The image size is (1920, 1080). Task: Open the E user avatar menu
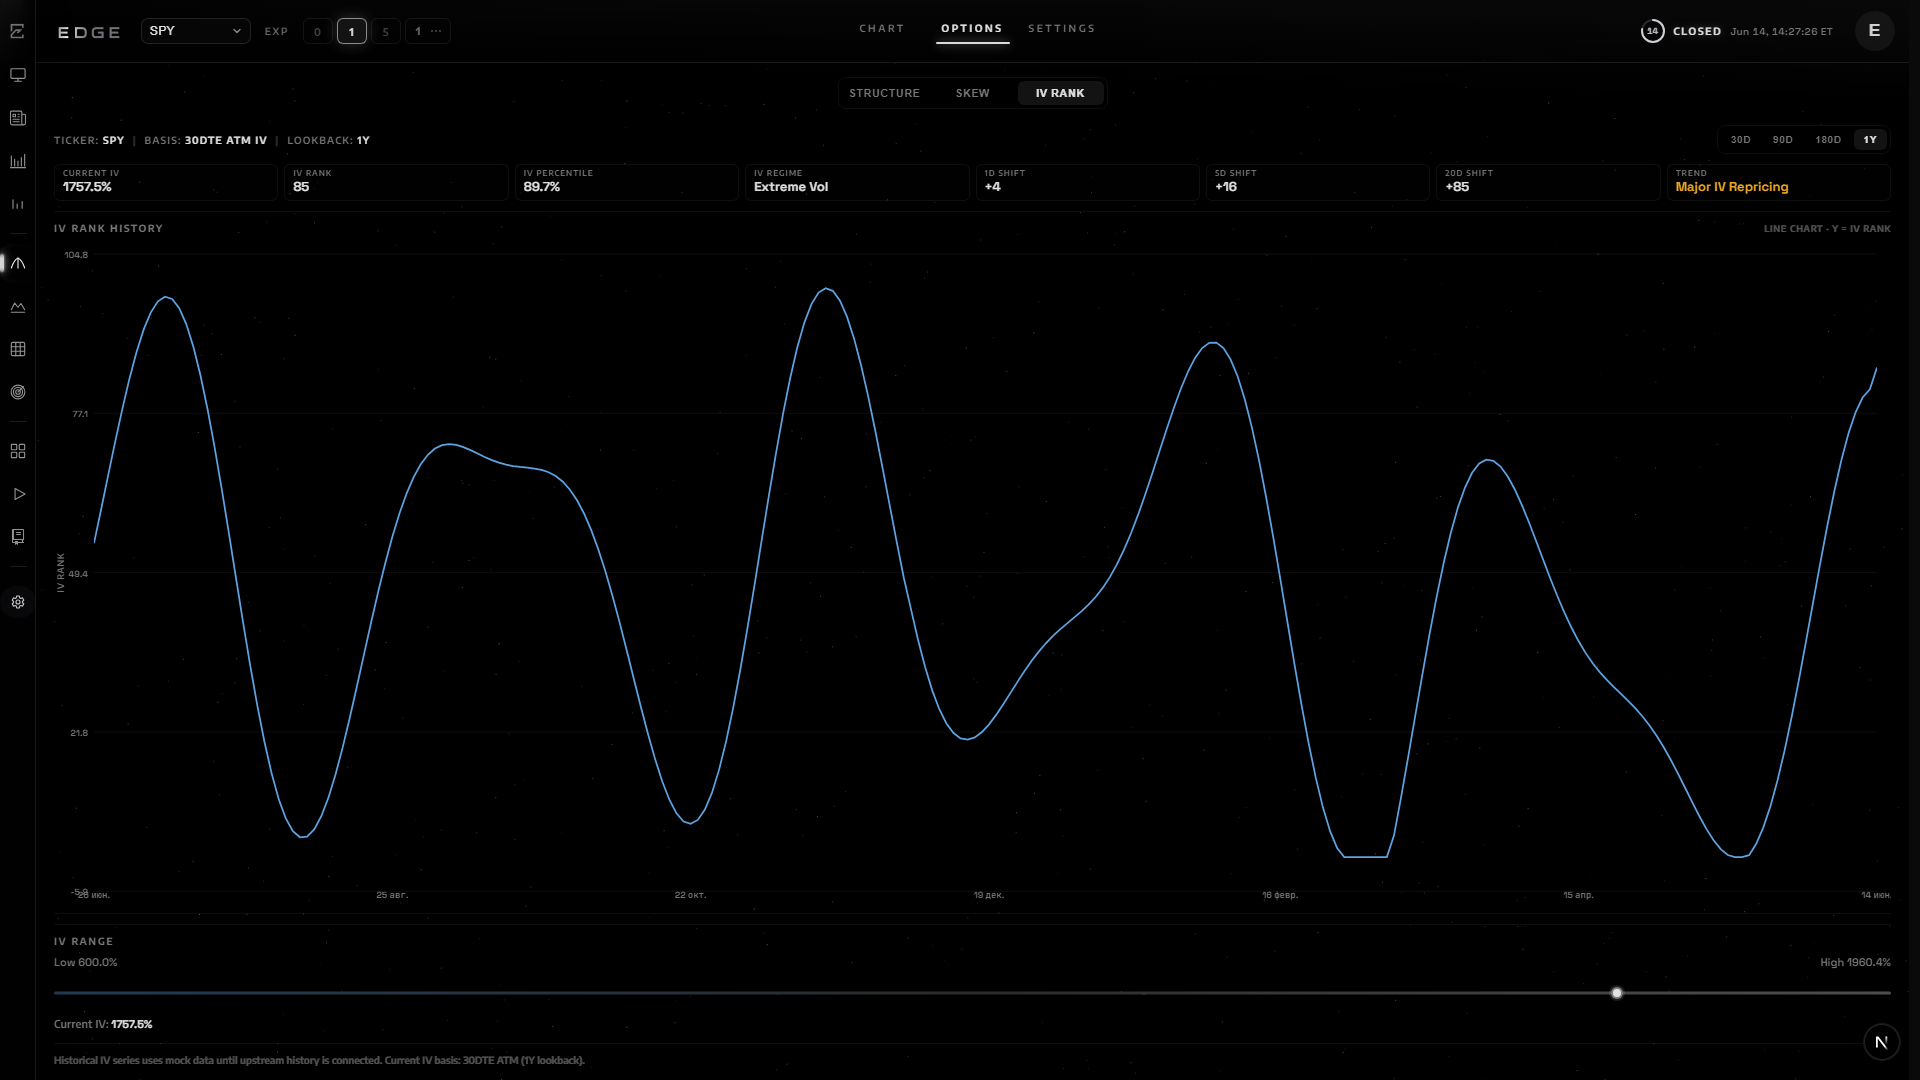(1875, 31)
